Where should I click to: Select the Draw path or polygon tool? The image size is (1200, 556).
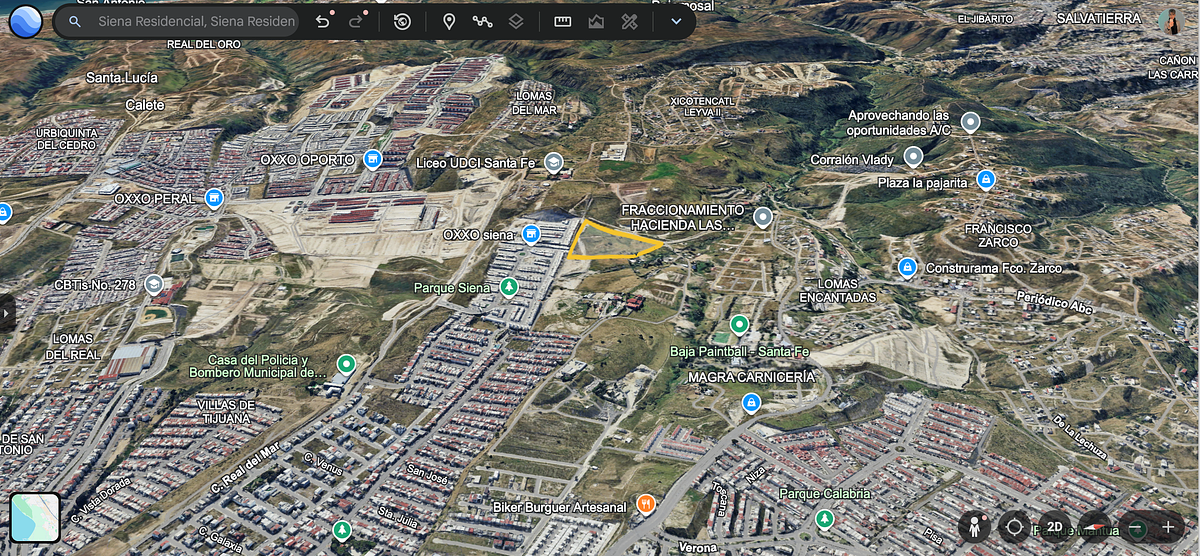click(x=482, y=21)
